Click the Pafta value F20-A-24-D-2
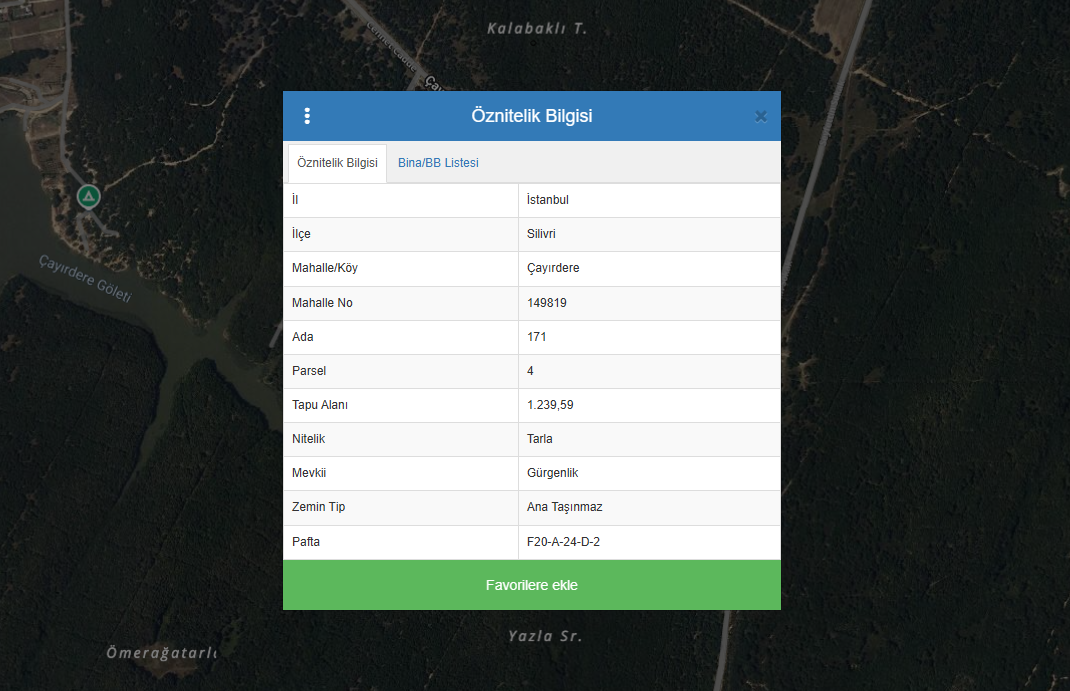The width and height of the screenshot is (1070, 691). [x=563, y=542]
